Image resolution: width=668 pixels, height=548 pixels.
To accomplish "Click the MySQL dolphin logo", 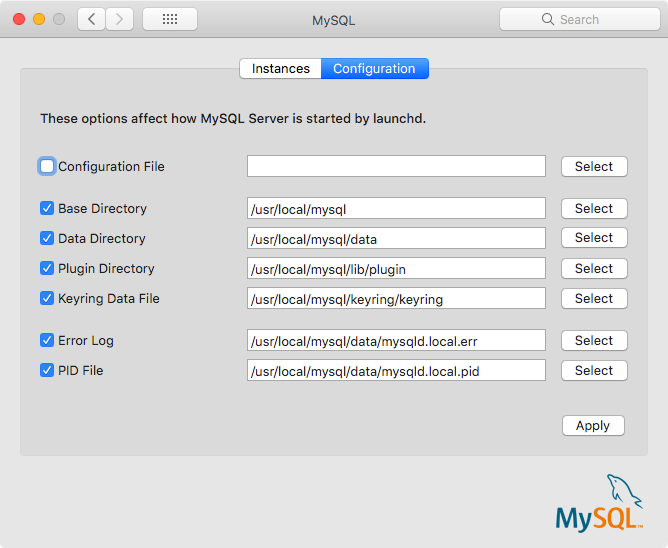I will [600, 503].
